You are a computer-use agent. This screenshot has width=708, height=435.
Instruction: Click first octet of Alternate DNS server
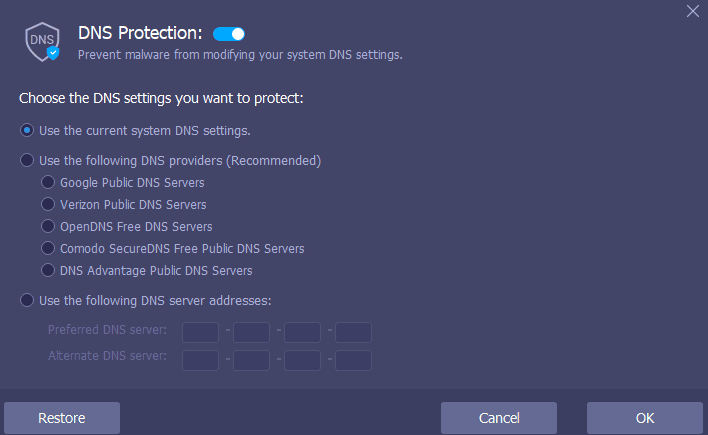pos(201,359)
